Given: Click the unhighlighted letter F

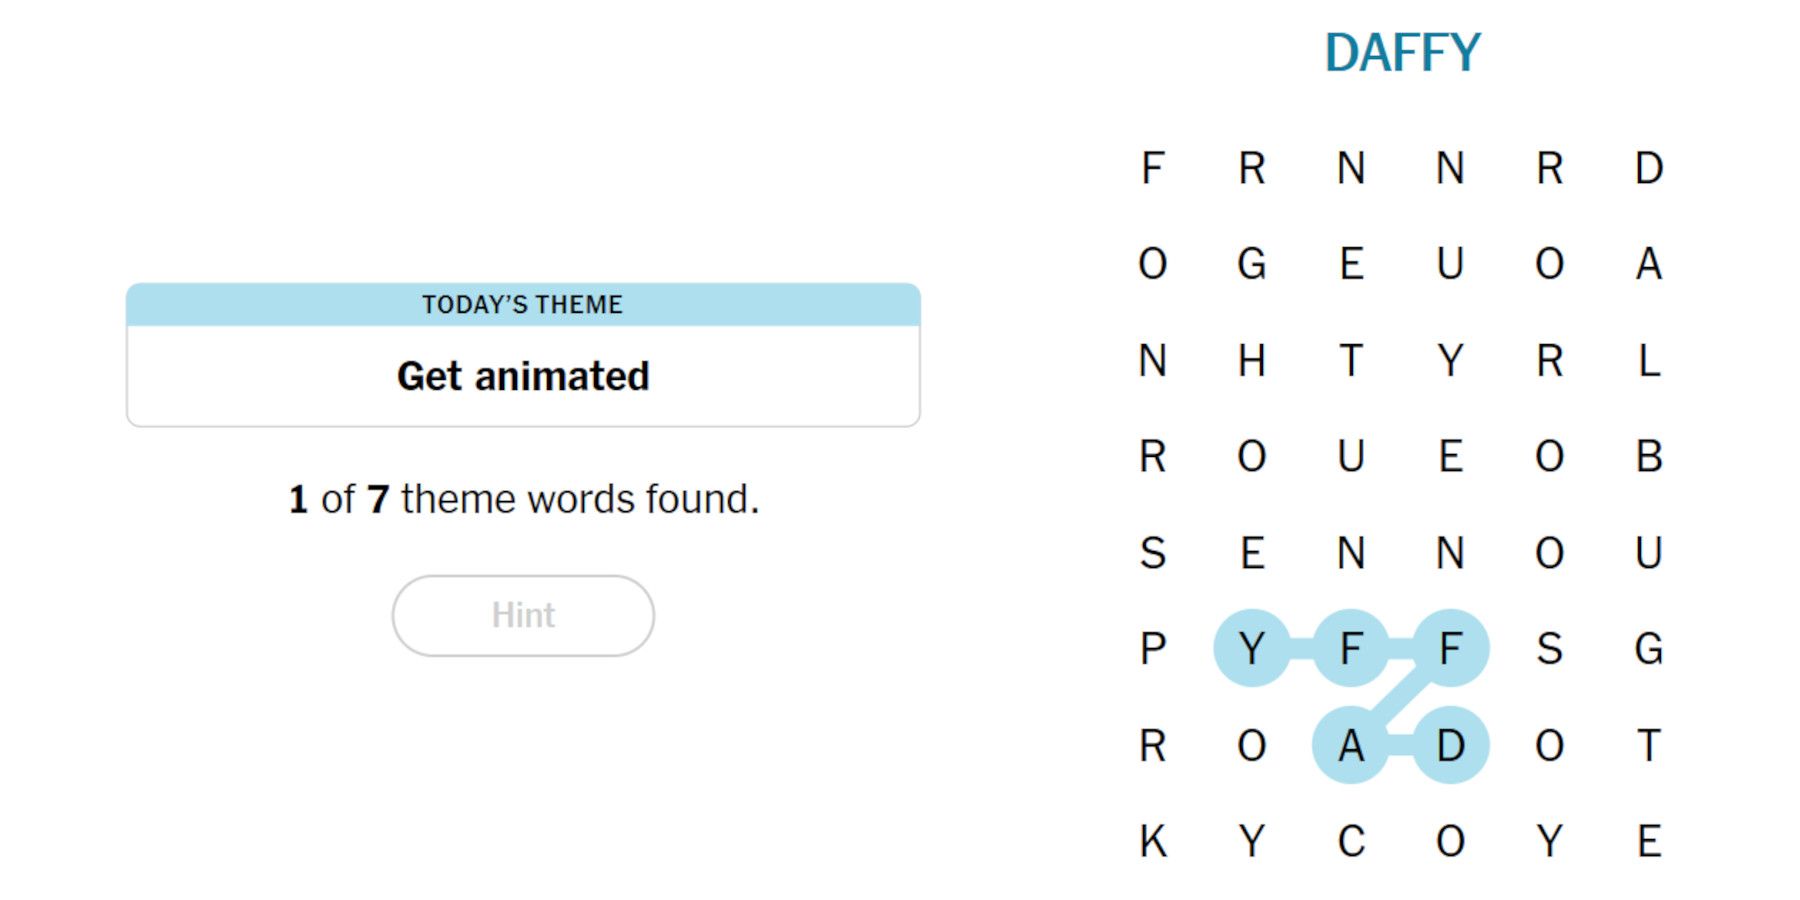Looking at the screenshot, I should coord(1152,168).
